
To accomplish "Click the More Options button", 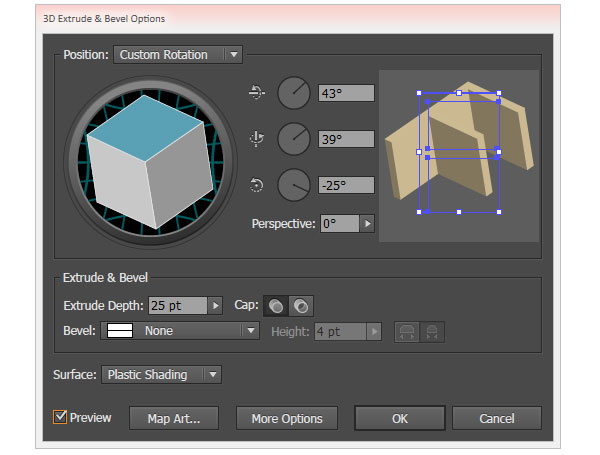I will click(x=287, y=418).
